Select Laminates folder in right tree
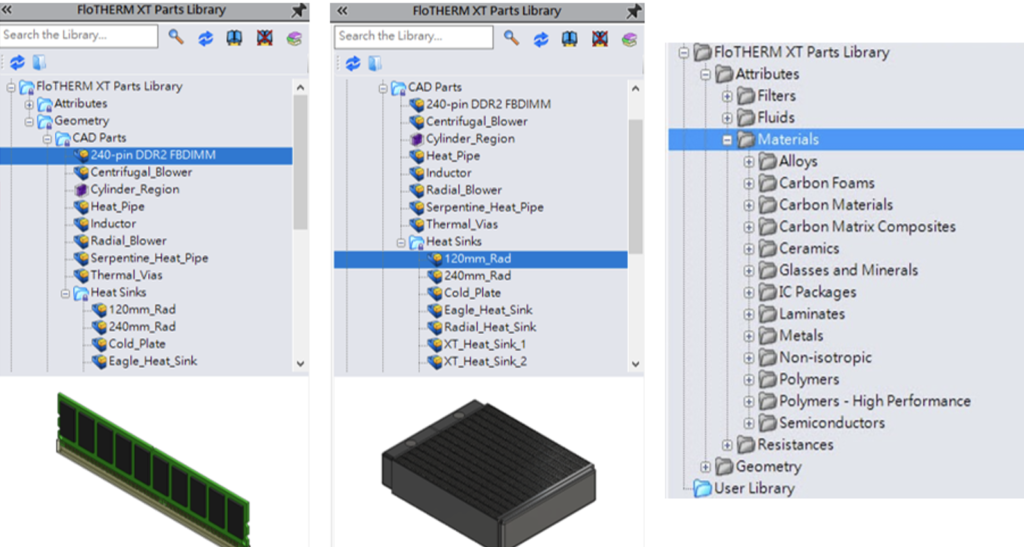 coord(812,314)
